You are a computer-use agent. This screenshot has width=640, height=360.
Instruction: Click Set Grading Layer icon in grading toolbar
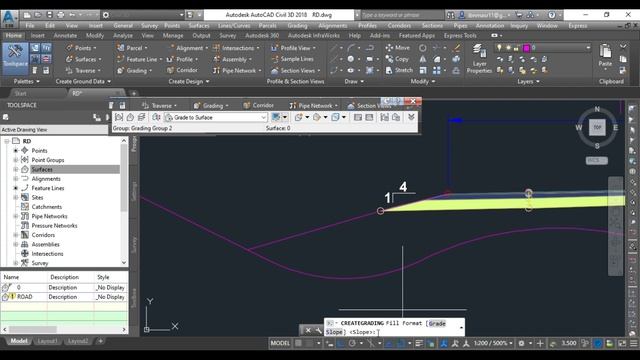coord(141,118)
